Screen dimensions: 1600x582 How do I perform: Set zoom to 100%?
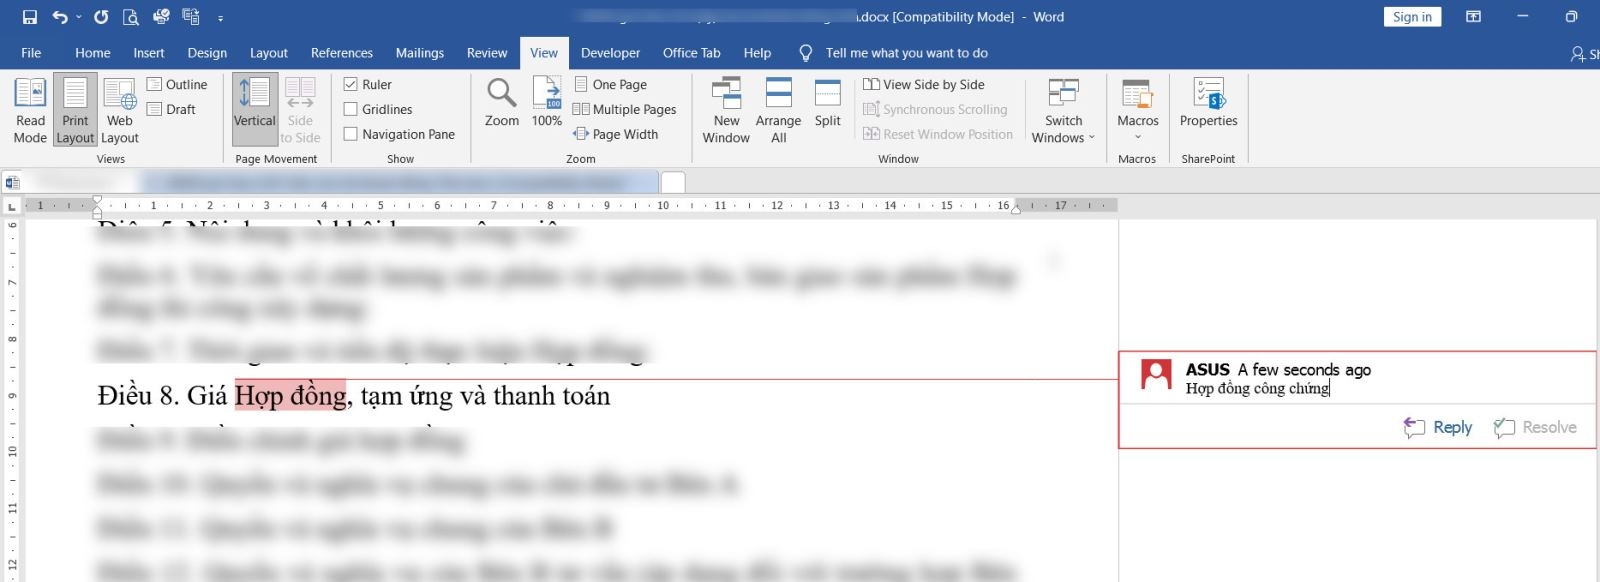point(547,103)
